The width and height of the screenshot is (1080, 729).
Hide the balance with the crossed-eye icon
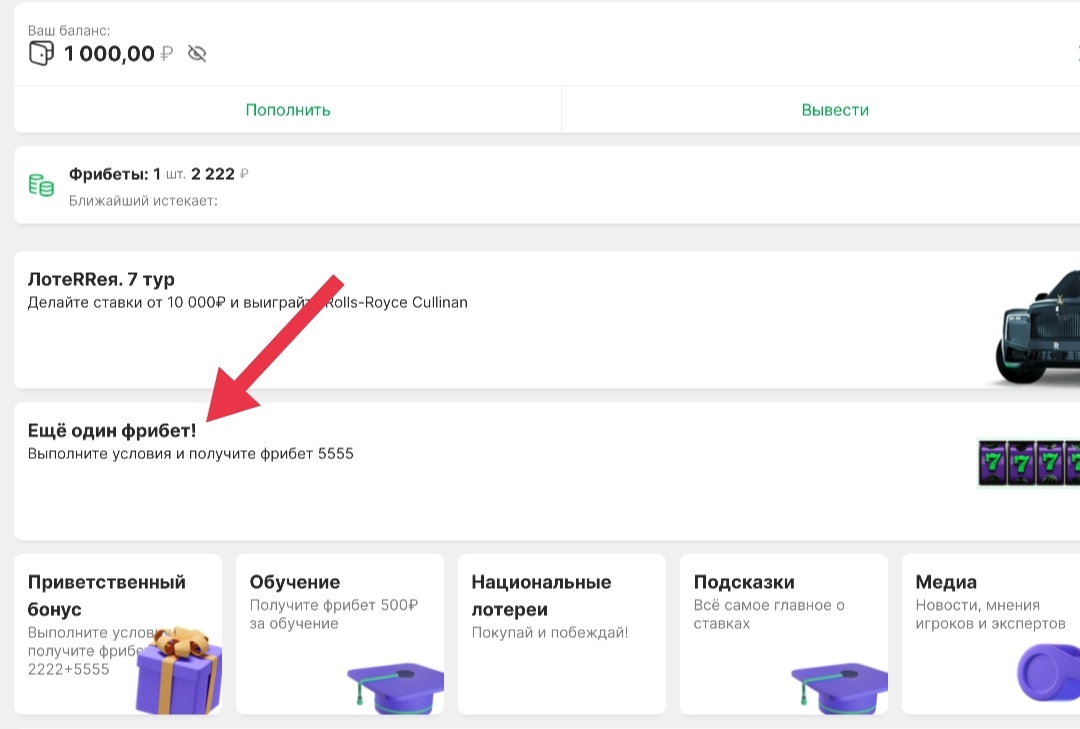197,54
